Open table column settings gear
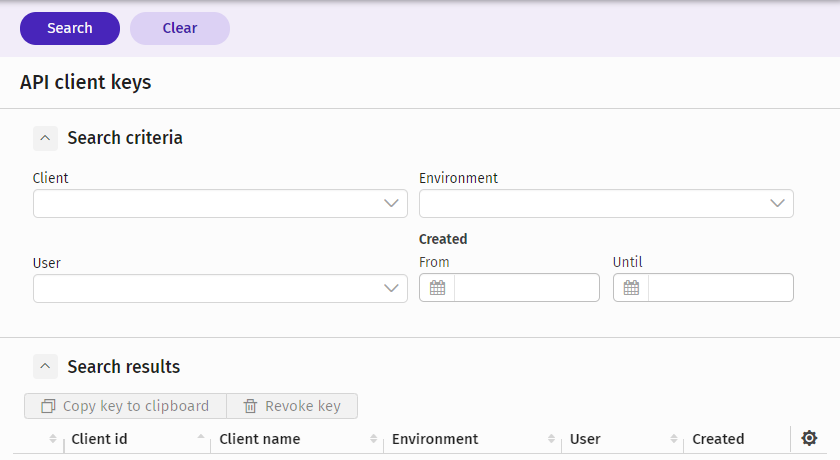Image resolution: width=840 pixels, height=460 pixels. point(809,439)
